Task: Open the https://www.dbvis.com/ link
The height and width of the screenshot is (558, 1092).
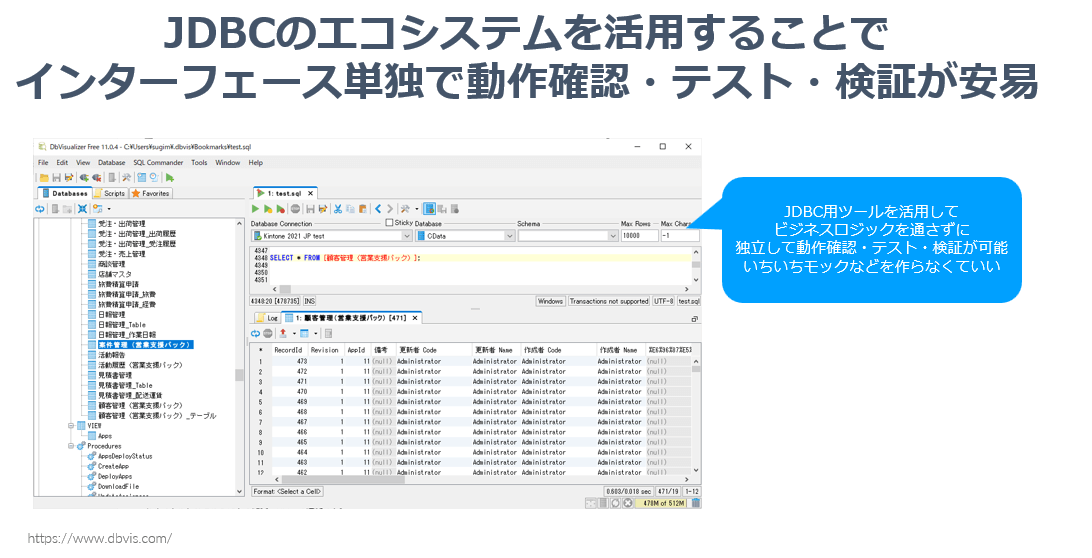Action: tap(100, 538)
